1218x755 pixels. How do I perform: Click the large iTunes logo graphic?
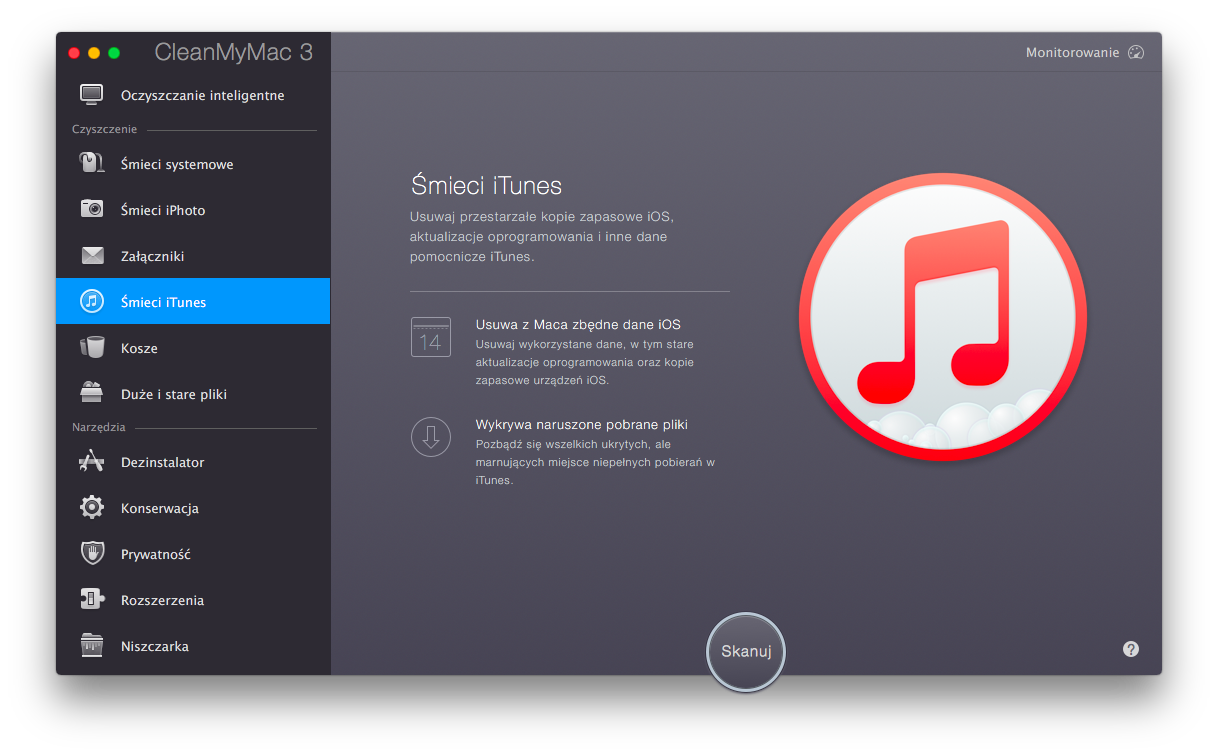coord(943,316)
